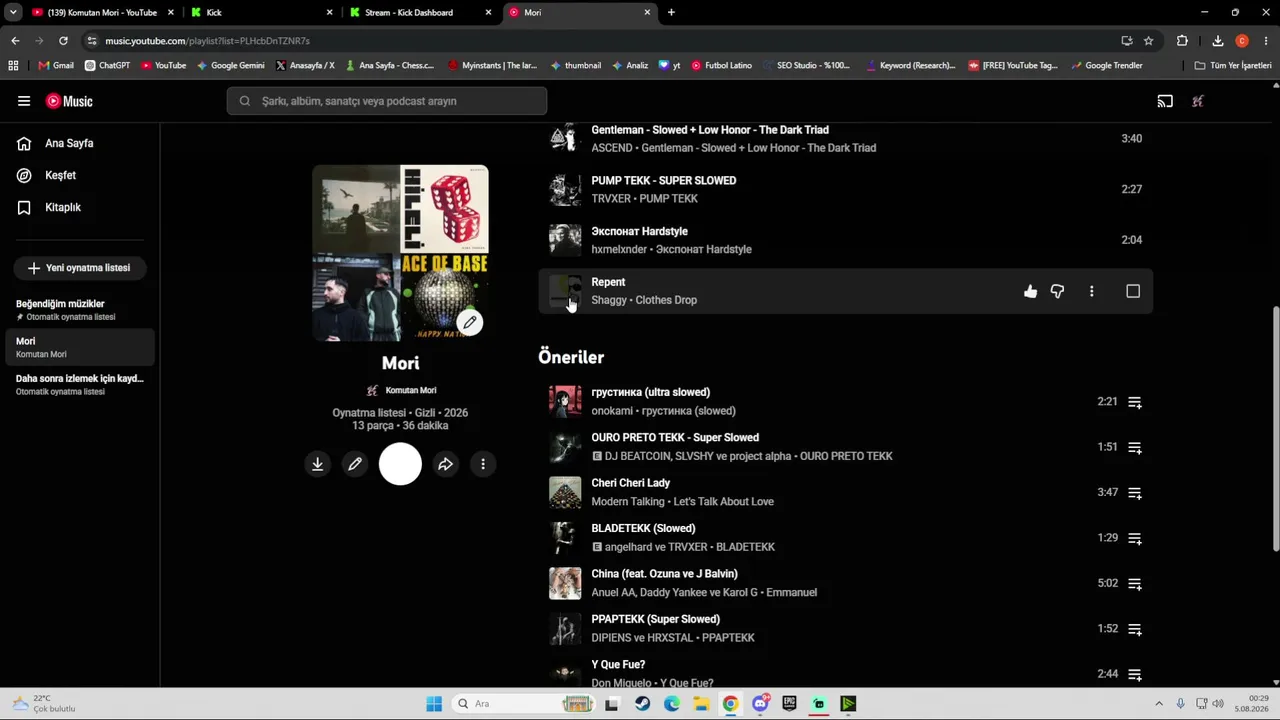Click the song title BLADETEKK (Slowed)
This screenshot has height=720, width=1280.
[x=643, y=528]
